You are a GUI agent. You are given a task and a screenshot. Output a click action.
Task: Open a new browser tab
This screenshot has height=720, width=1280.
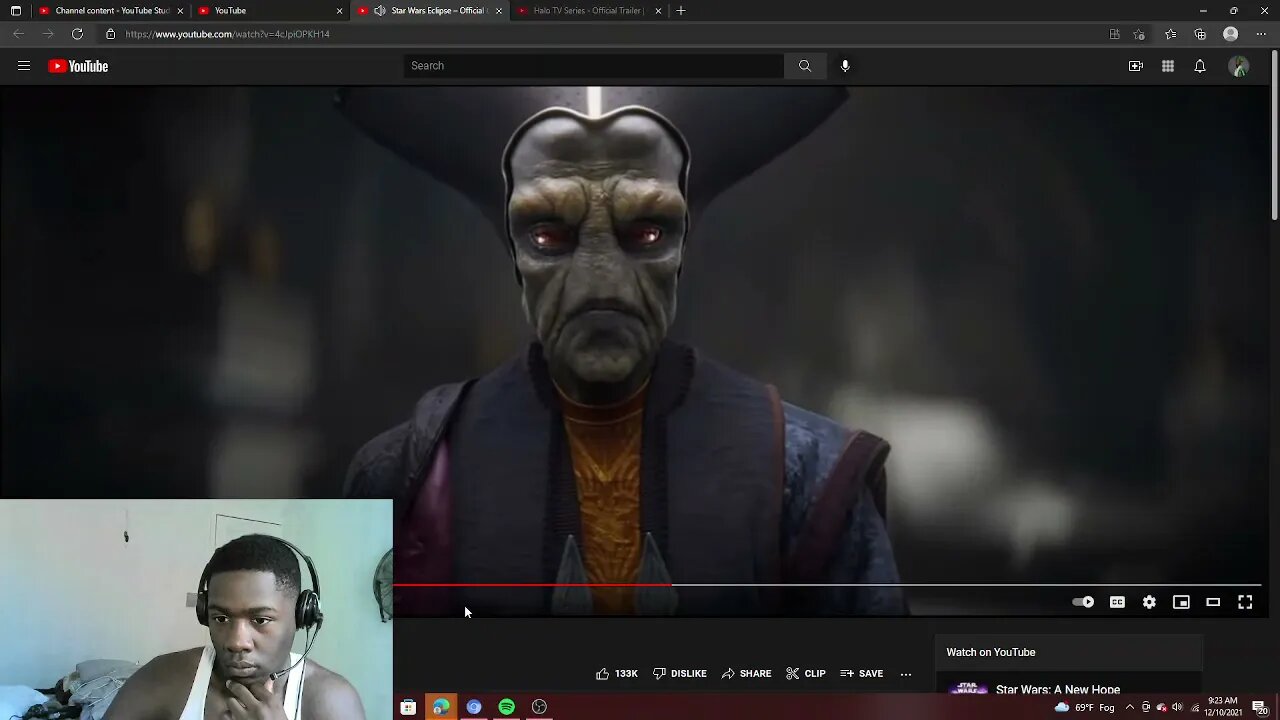tap(681, 11)
